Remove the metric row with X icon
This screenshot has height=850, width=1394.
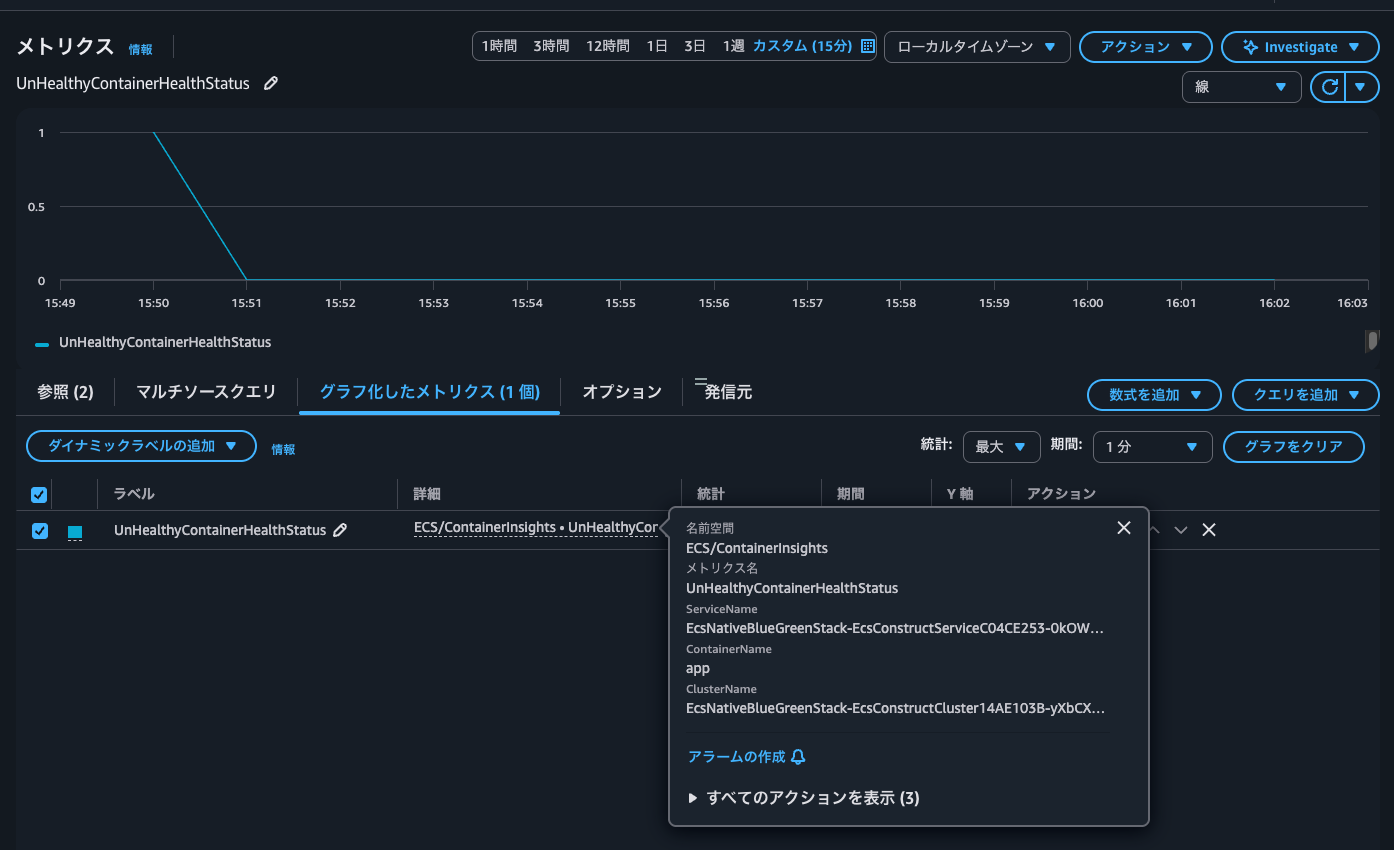(1208, 530)
